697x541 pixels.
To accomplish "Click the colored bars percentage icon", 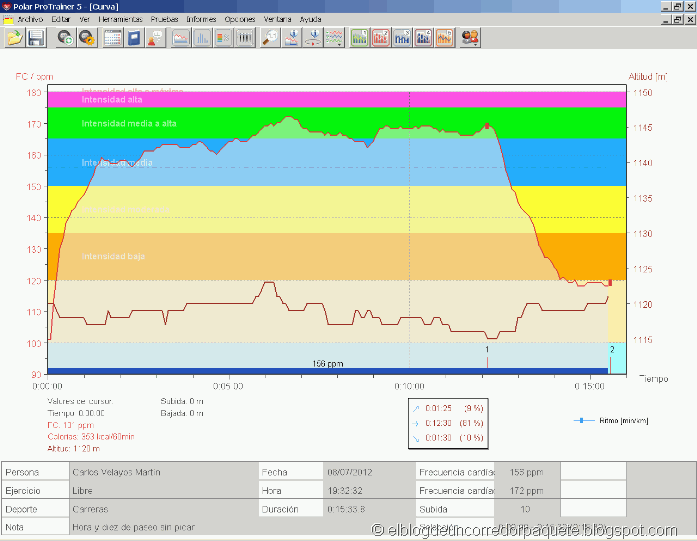I will pos(224,38).
